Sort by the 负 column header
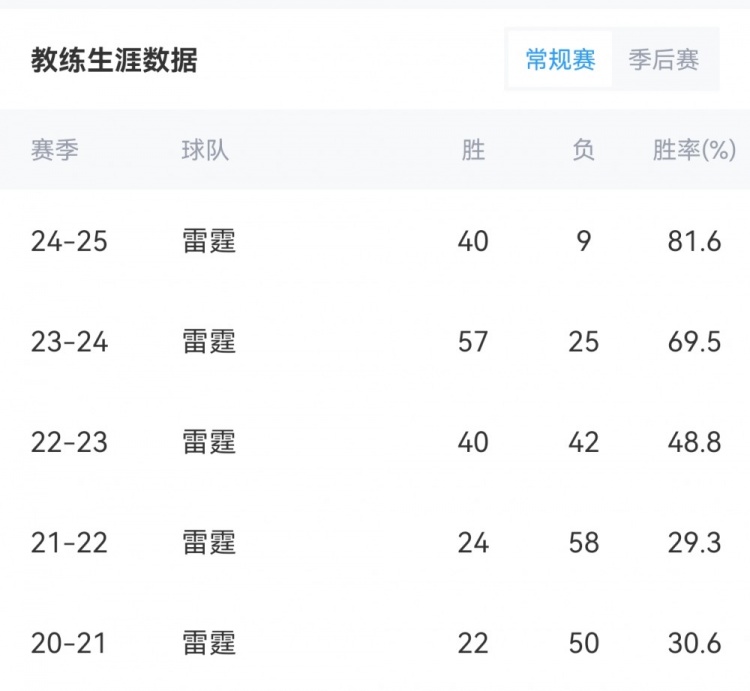The width and height of the screenshot is (750, 691). coord(583,150)
